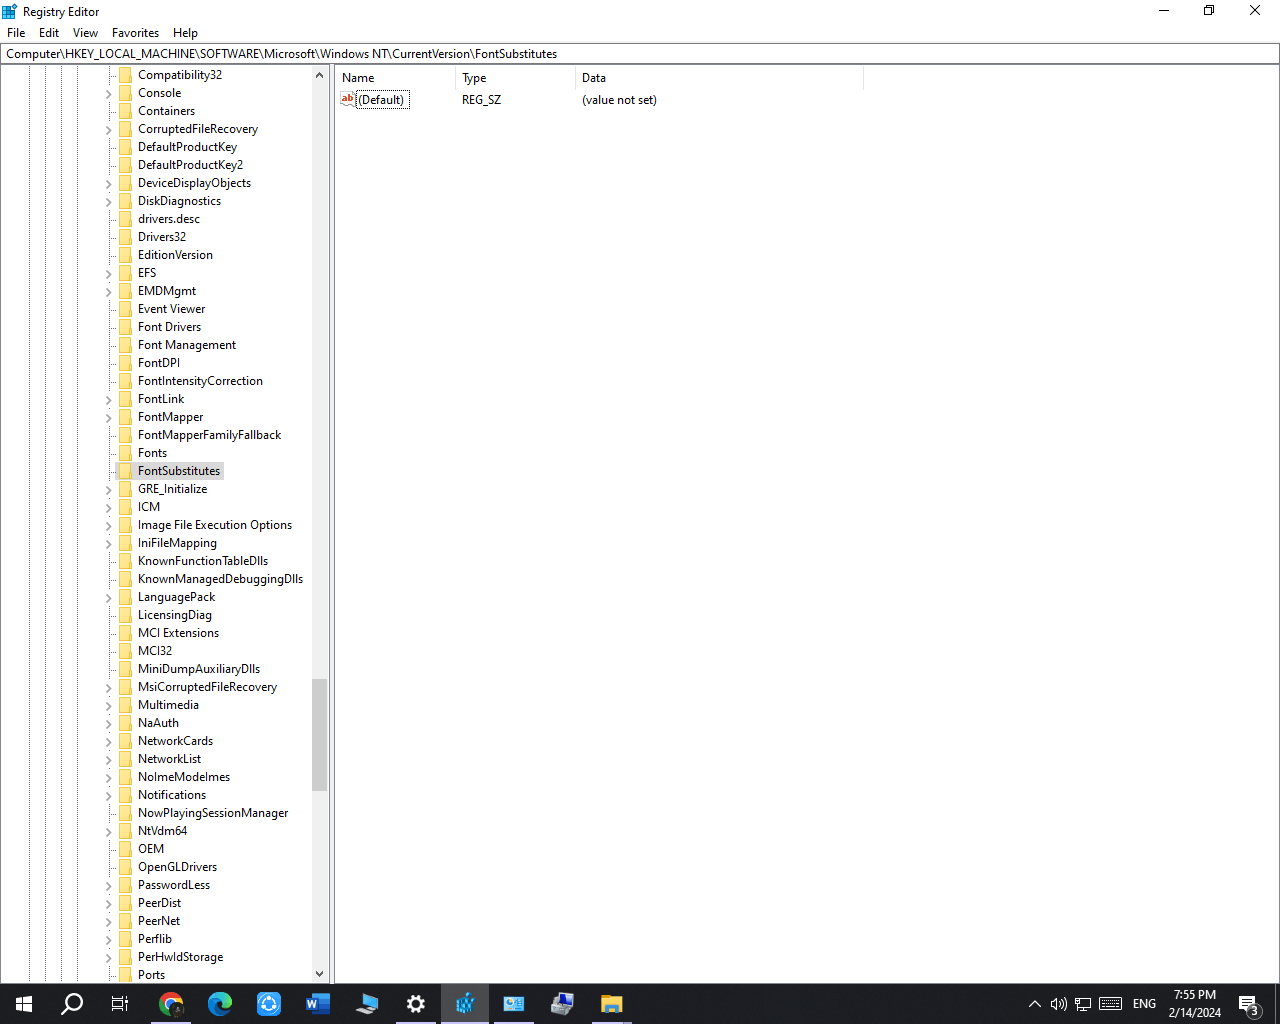Screen dimensions: 1280x1024
Task: Click the Registry Editor taskbar icon
Action: pyautogui.click(x=465, y=1004)
